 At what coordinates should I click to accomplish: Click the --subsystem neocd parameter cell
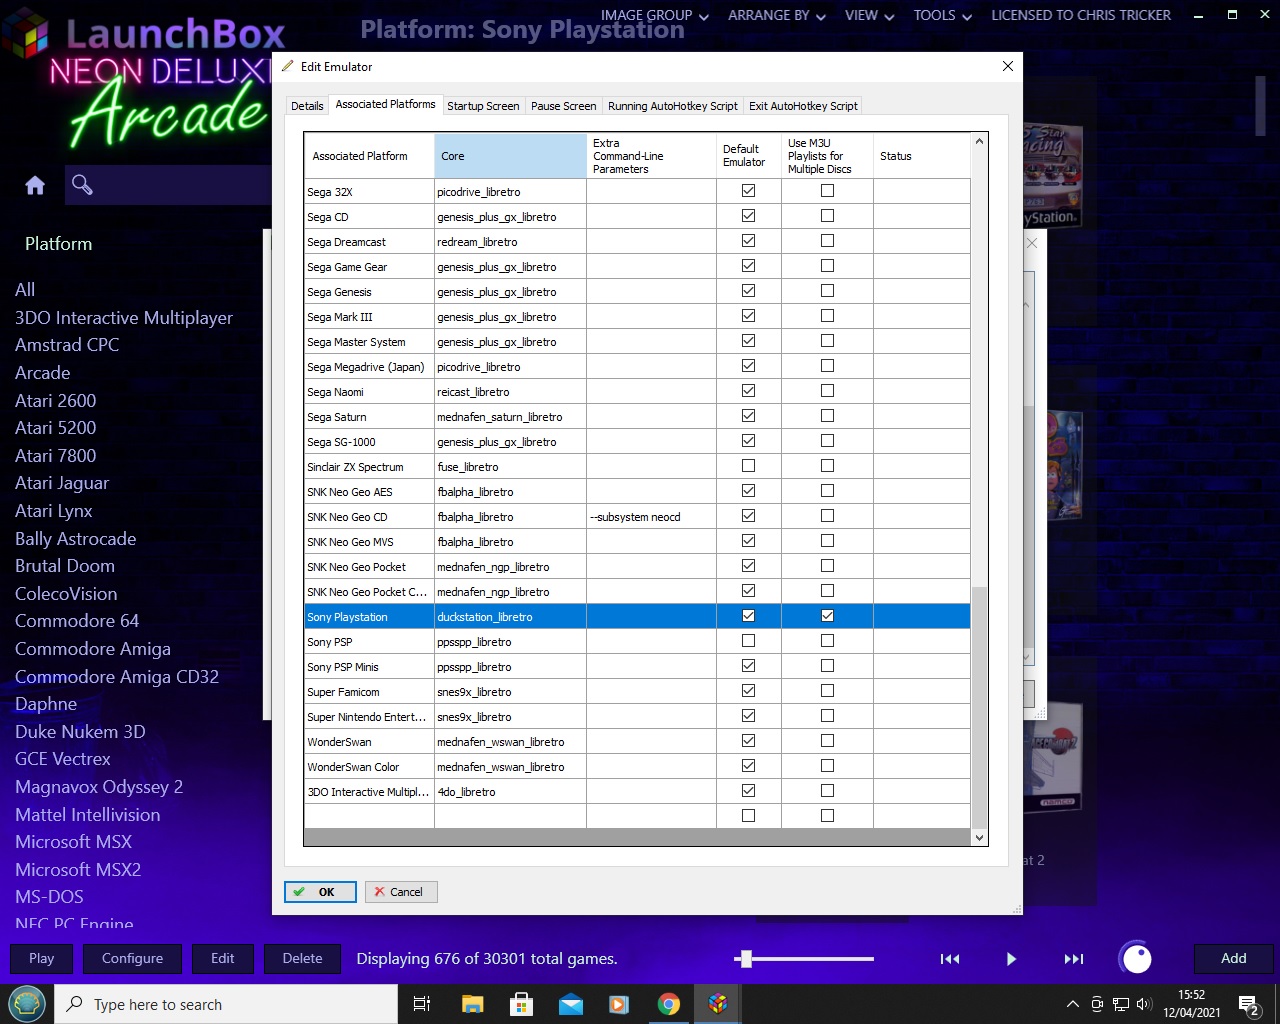pyautogui.click(x=651, y=517)
